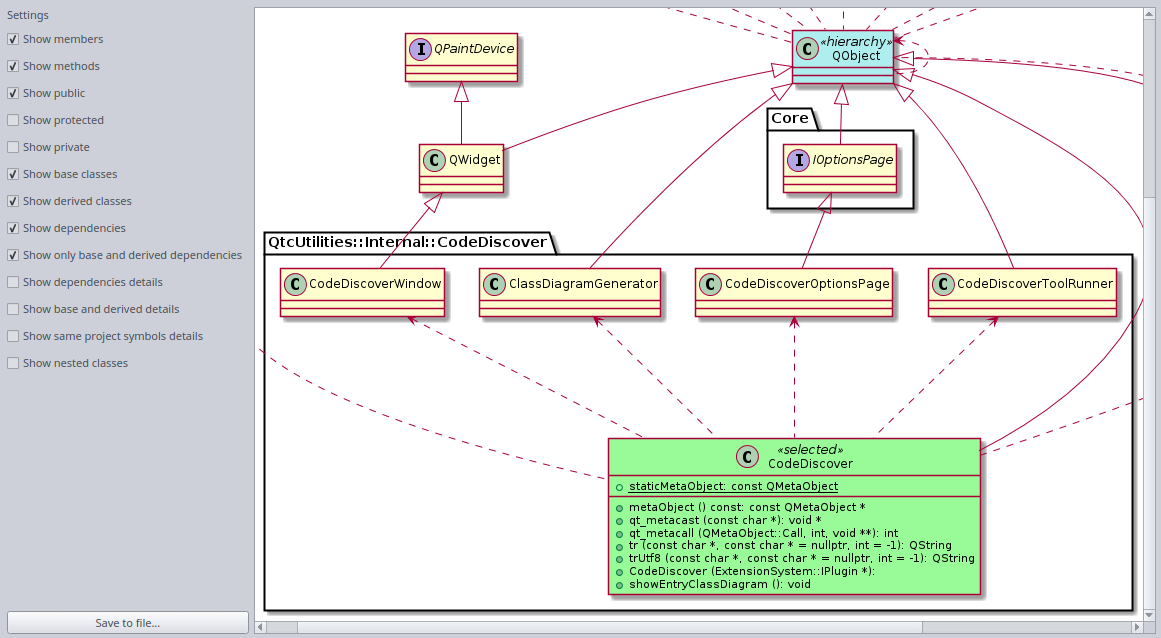Image resolution: width=1161 pixels, height=638 pixels.
Task: Click the QObject class icon
Action: pyautogui.click(x=806, y=49)
